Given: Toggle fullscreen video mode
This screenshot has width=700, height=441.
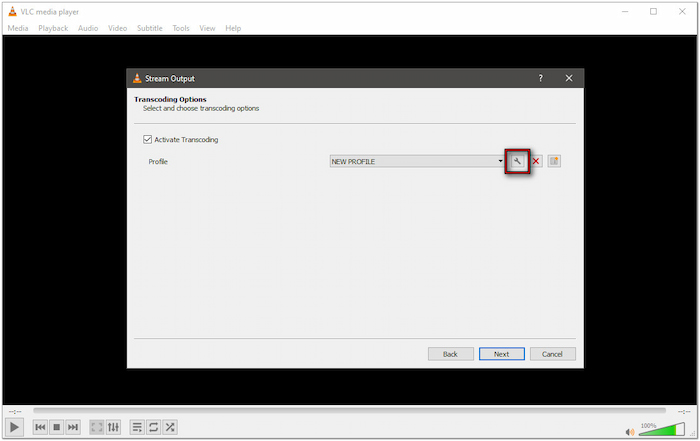Looking at the screenshot, I should (96, 427).
